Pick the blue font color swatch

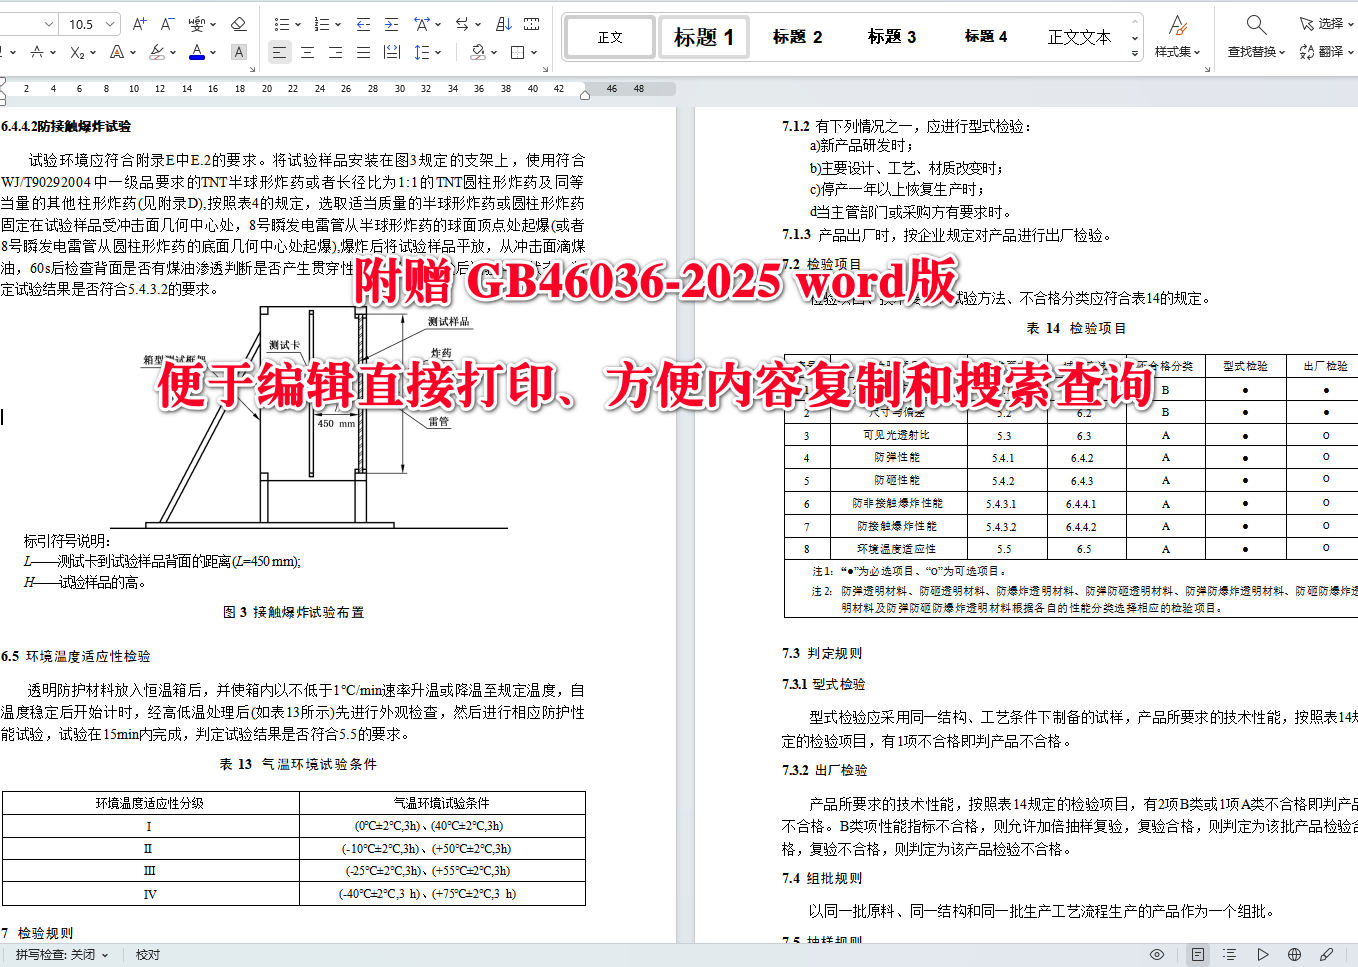(x=198, y=52)
